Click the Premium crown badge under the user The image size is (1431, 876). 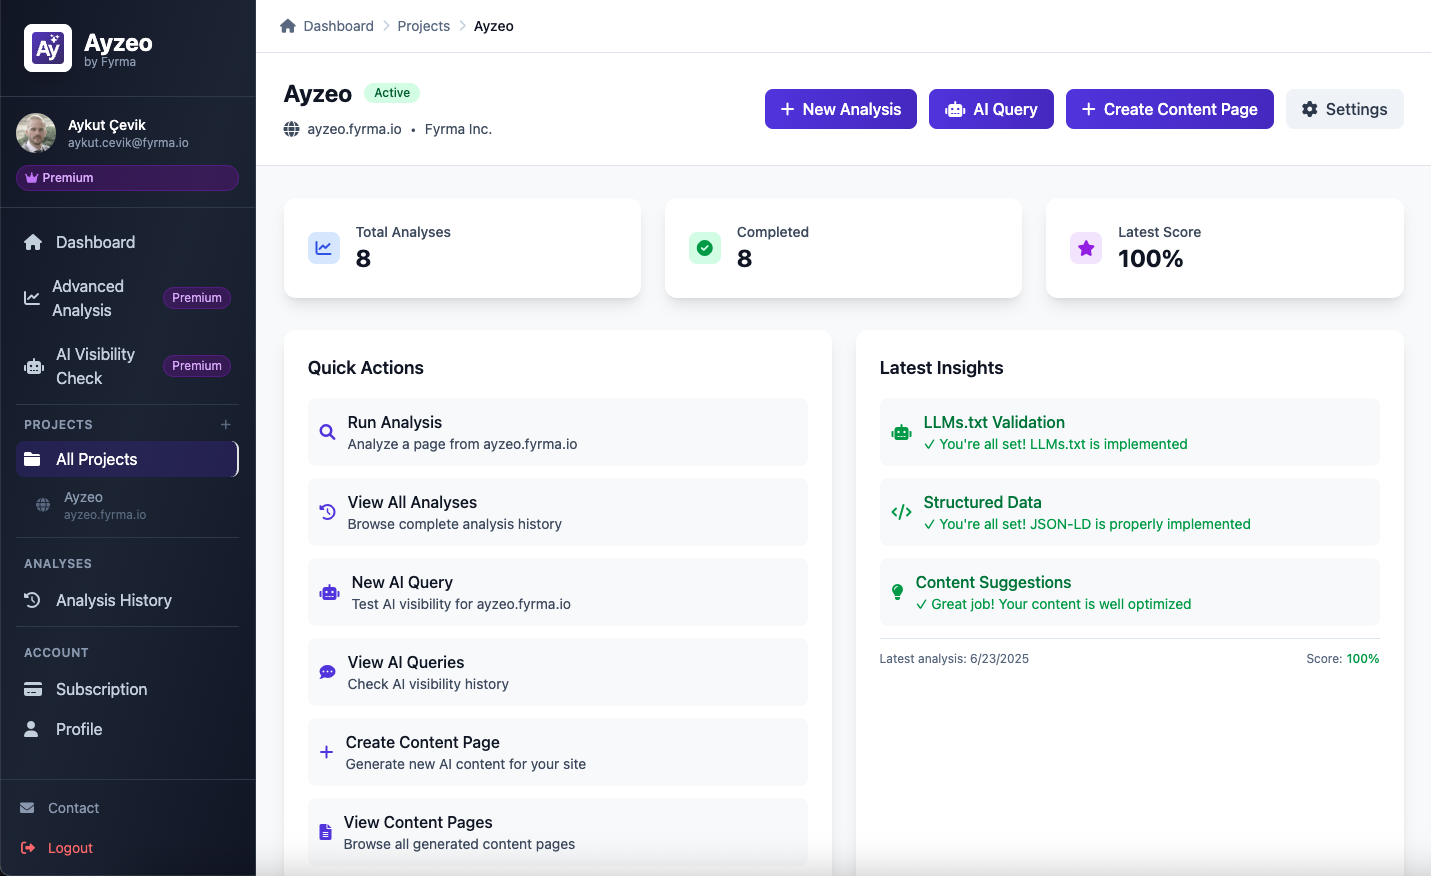click(x=127, y=178)
